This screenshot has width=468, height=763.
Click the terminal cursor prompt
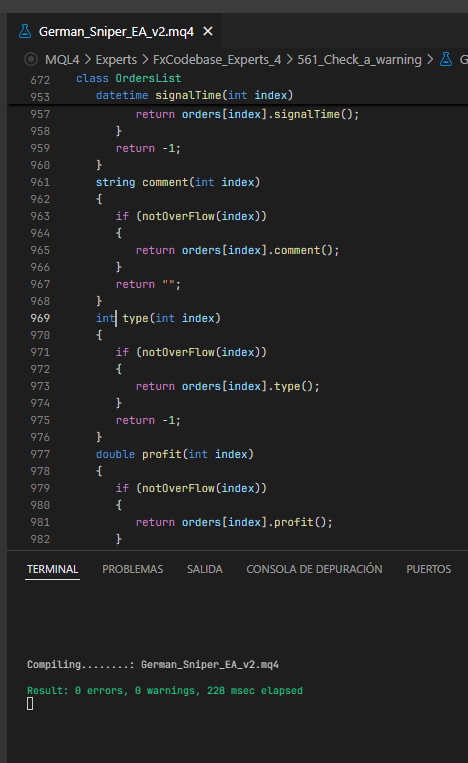[30, 704]
